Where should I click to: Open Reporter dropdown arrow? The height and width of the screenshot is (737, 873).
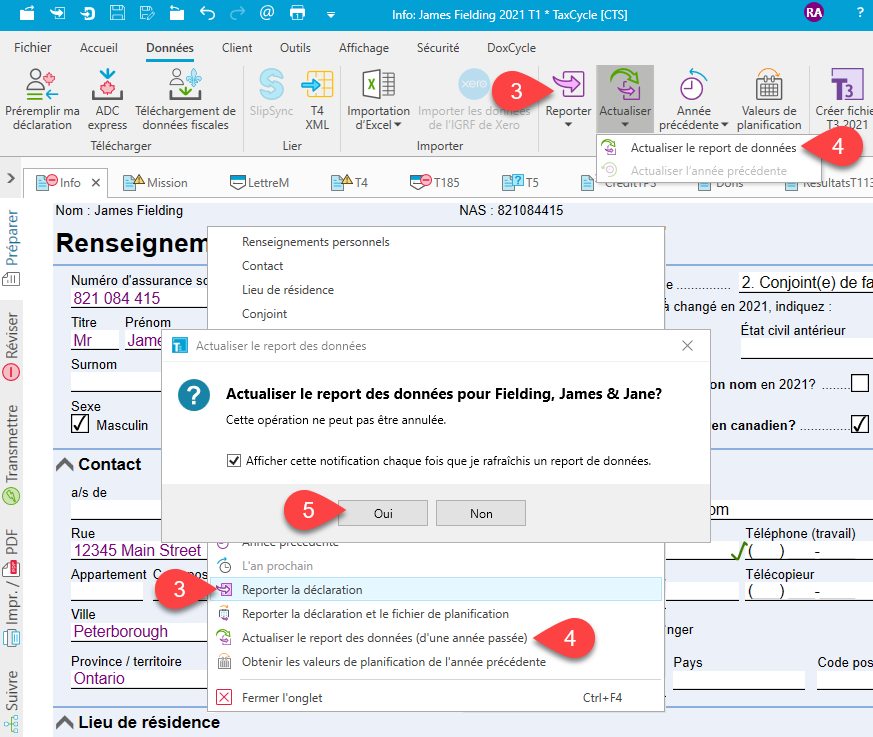[568, 125]
